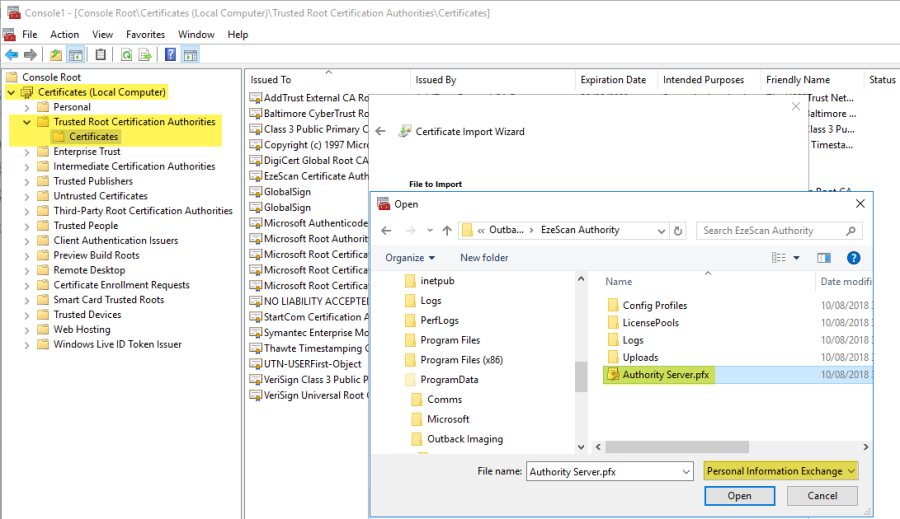The image size is (900, 519).
Task: Click back arrow in Certificate Import Wizard
Action: [381, 131]
